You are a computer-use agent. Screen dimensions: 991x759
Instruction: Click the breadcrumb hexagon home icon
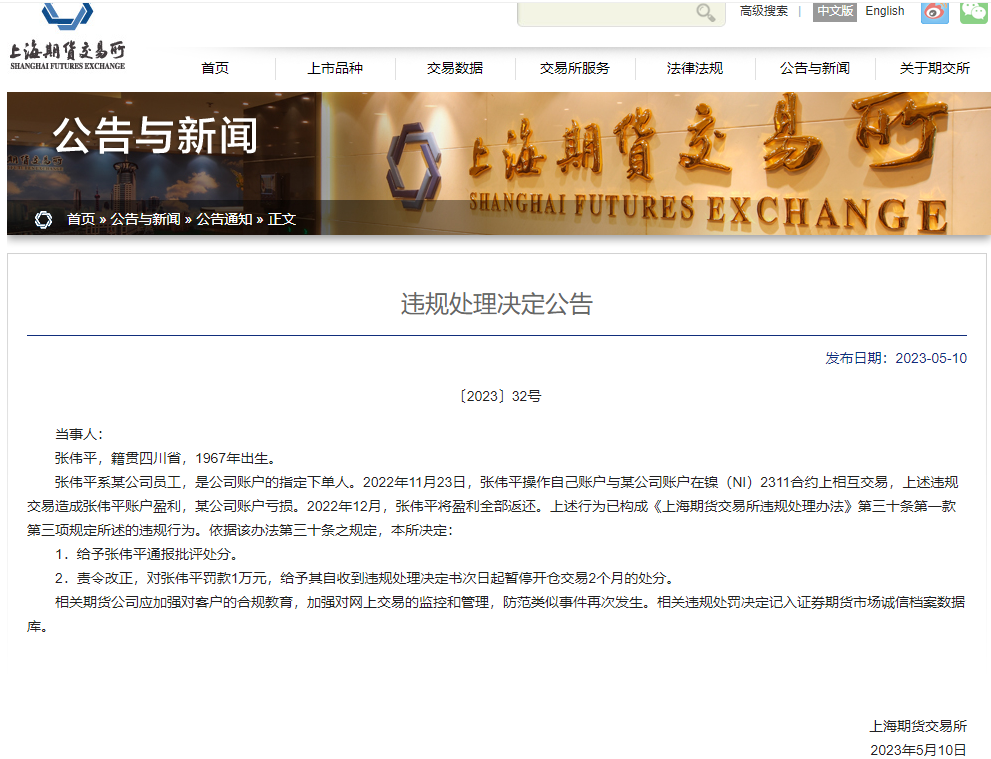pos(43,219)
